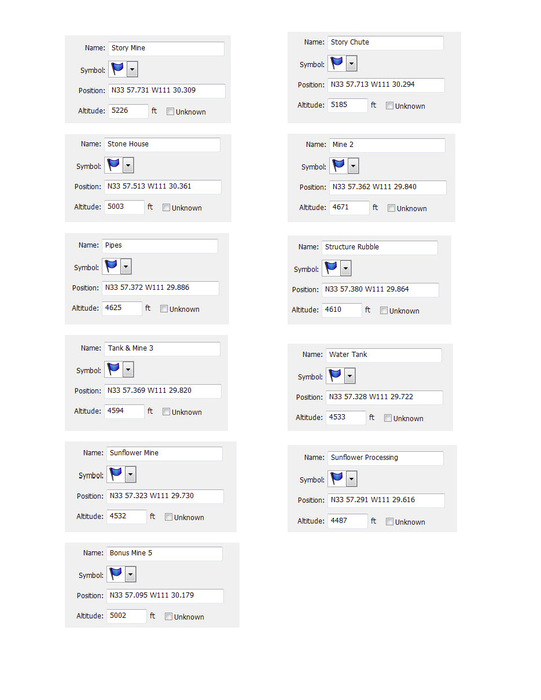Open symbol dropdown arrow for Sunflower Processing

tap(352, 479)
